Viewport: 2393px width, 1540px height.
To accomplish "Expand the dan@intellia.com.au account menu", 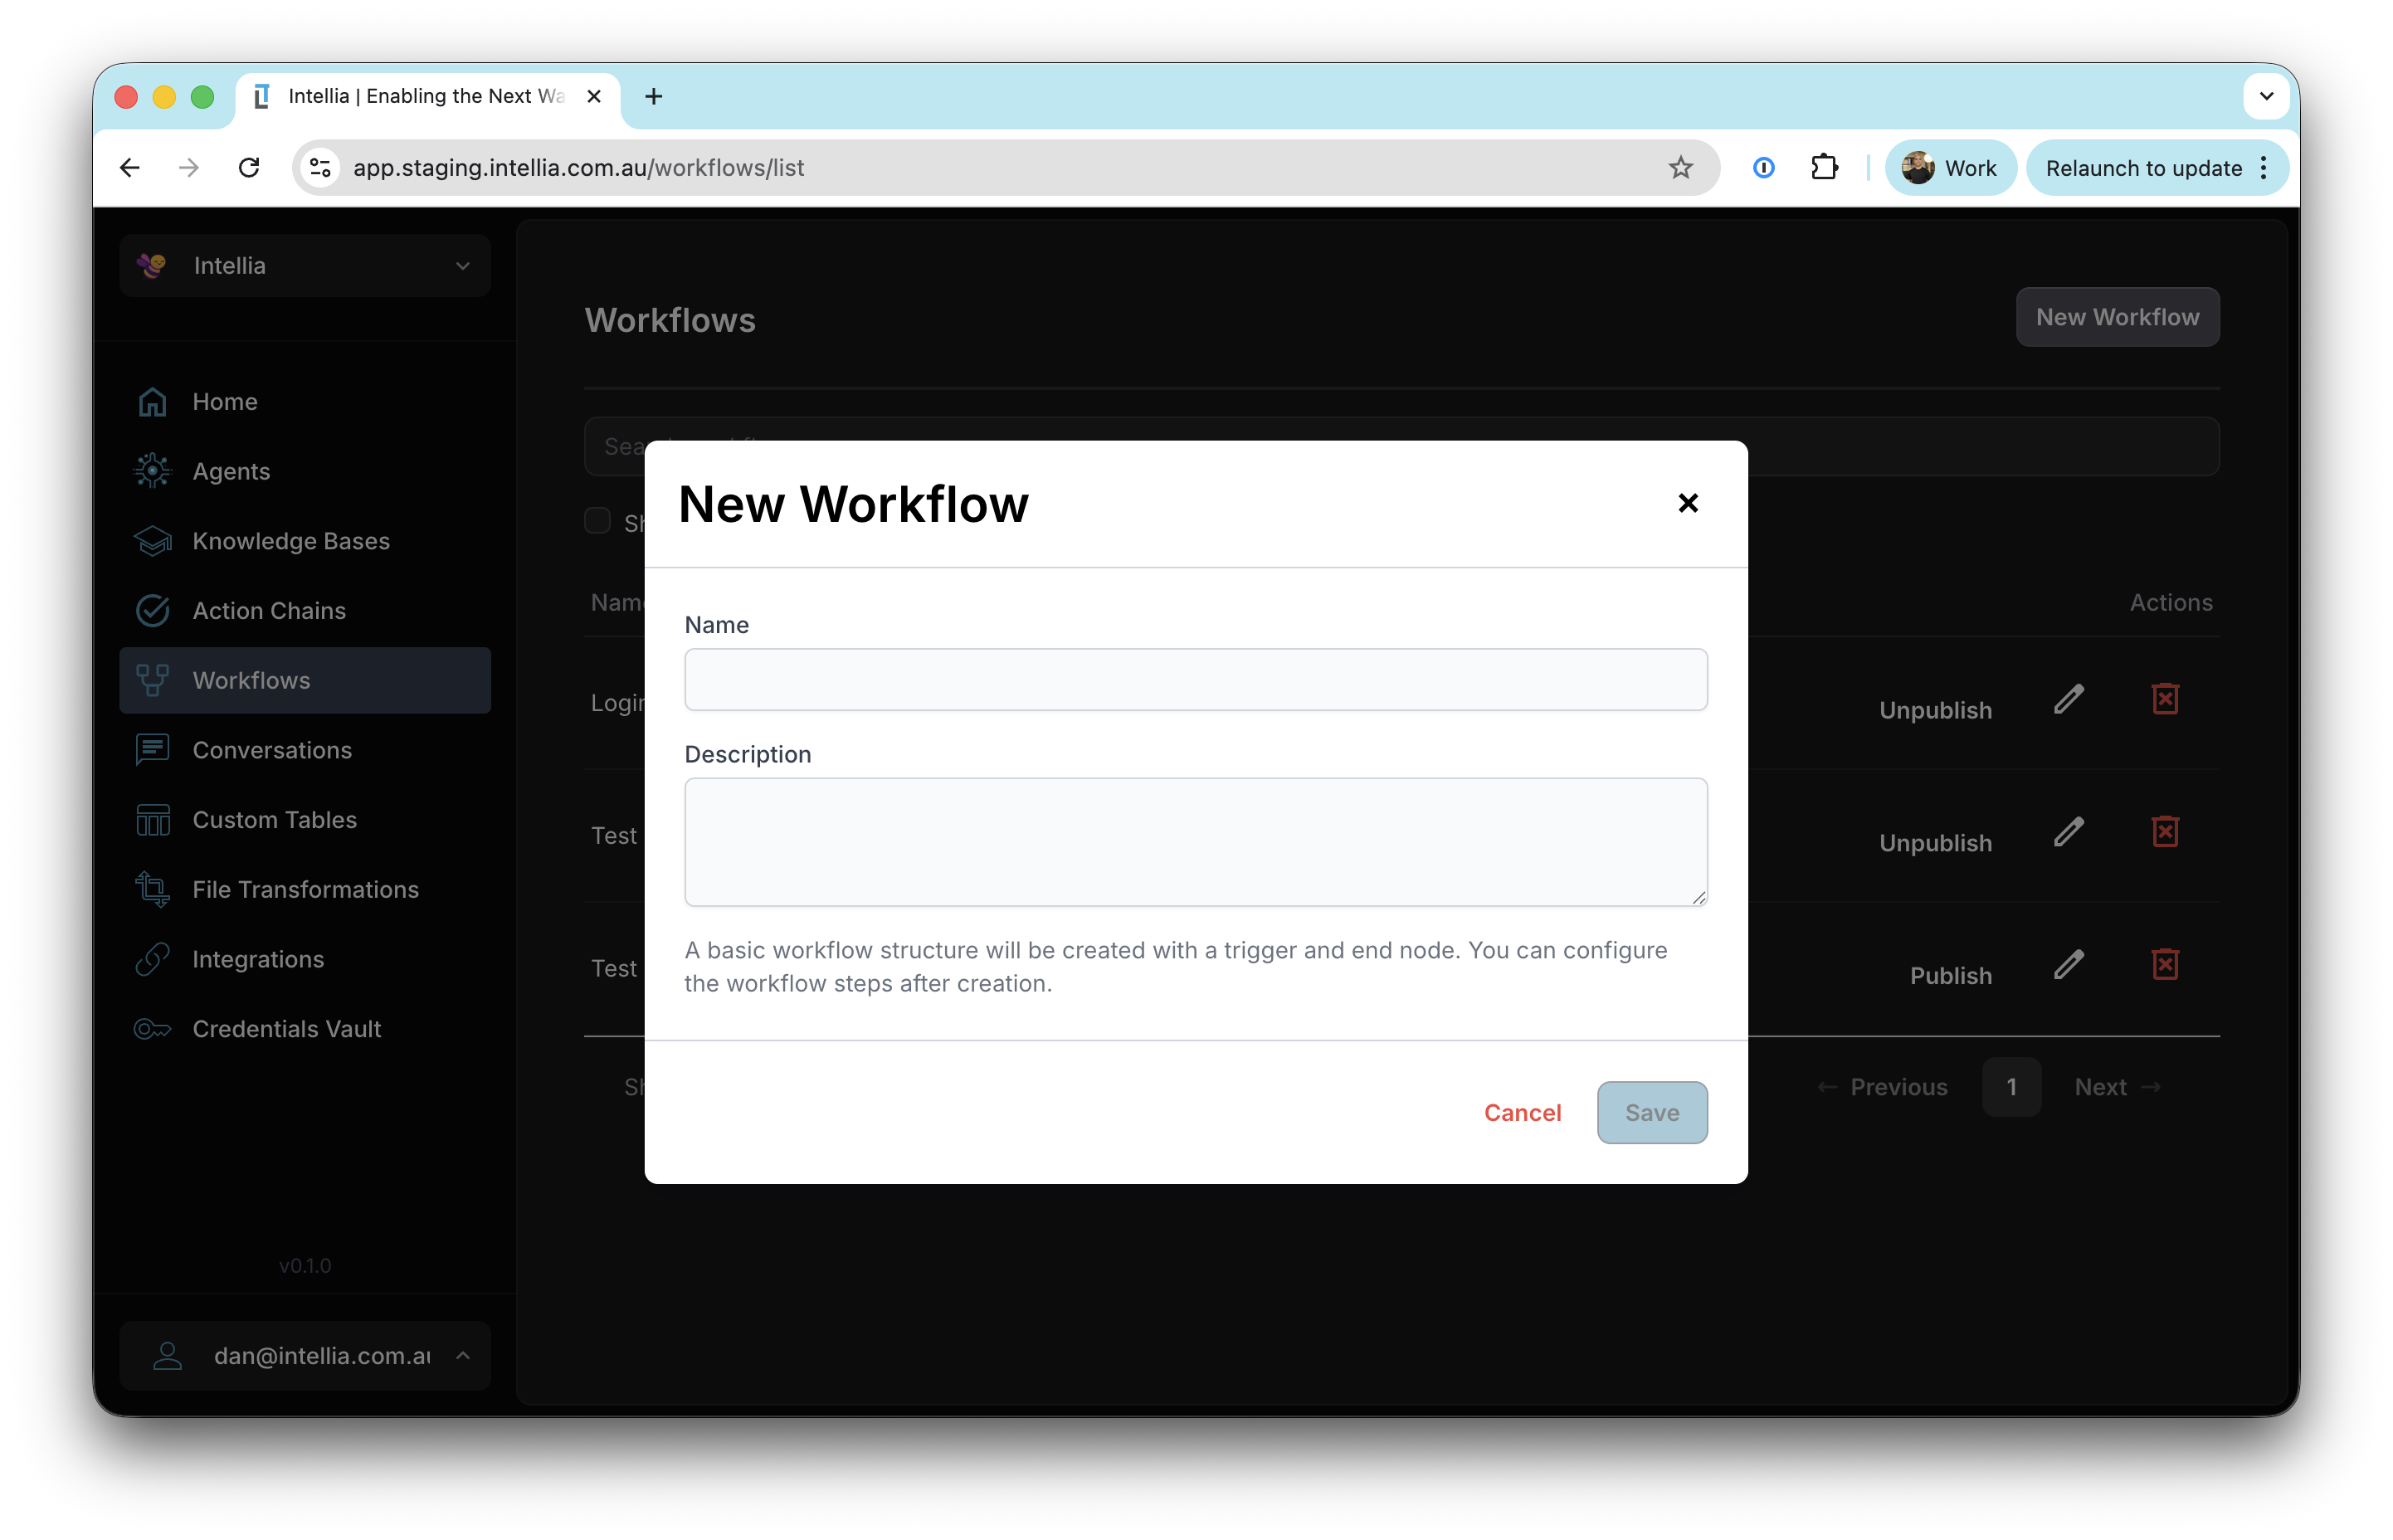I will click(463, 1355).
